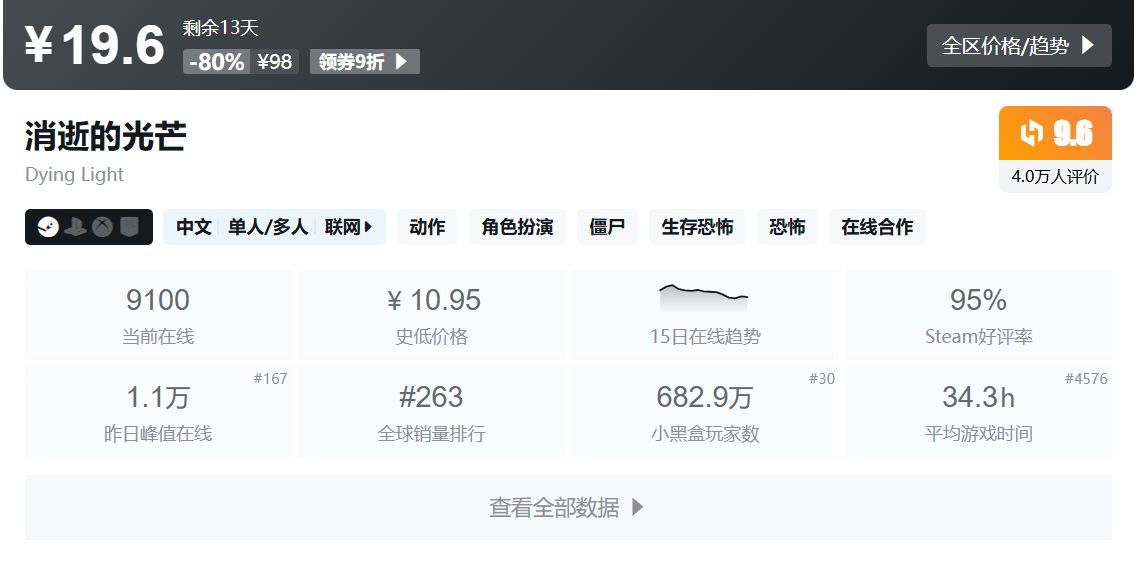The height and width of the screenshot is (585, 1146).
Task: Open 查看全部数据 full data view
Action: (x=568, y=507)
